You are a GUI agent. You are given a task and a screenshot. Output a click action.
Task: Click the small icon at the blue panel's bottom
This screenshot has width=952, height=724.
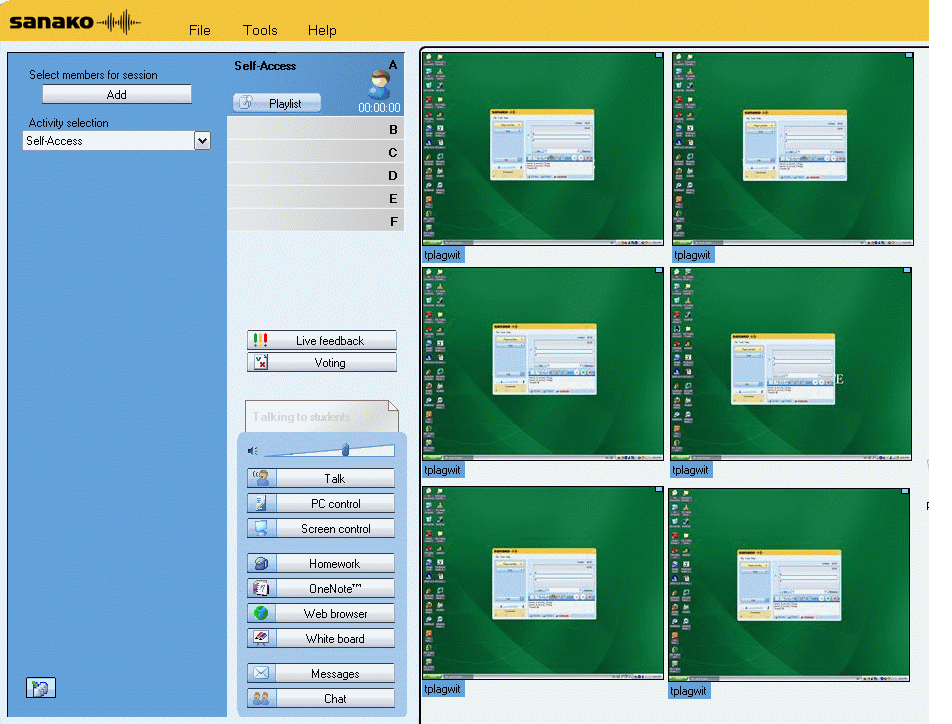tap(41, 688)
